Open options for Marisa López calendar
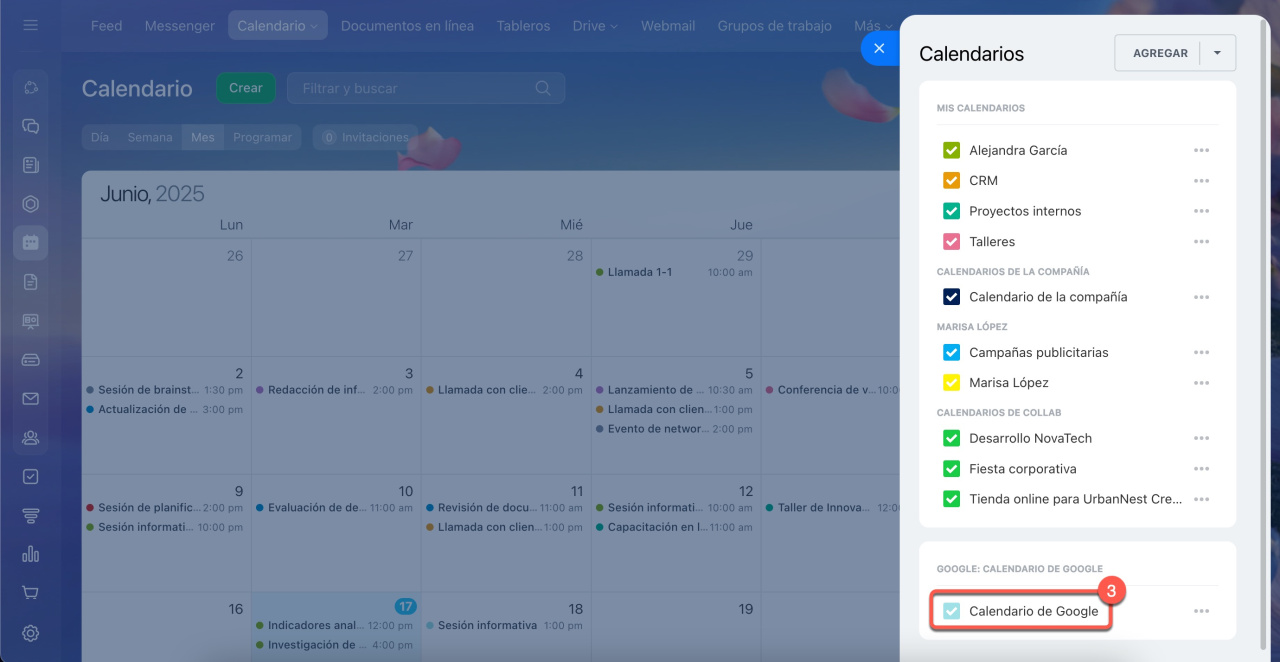 click(x=1201, y=383)
